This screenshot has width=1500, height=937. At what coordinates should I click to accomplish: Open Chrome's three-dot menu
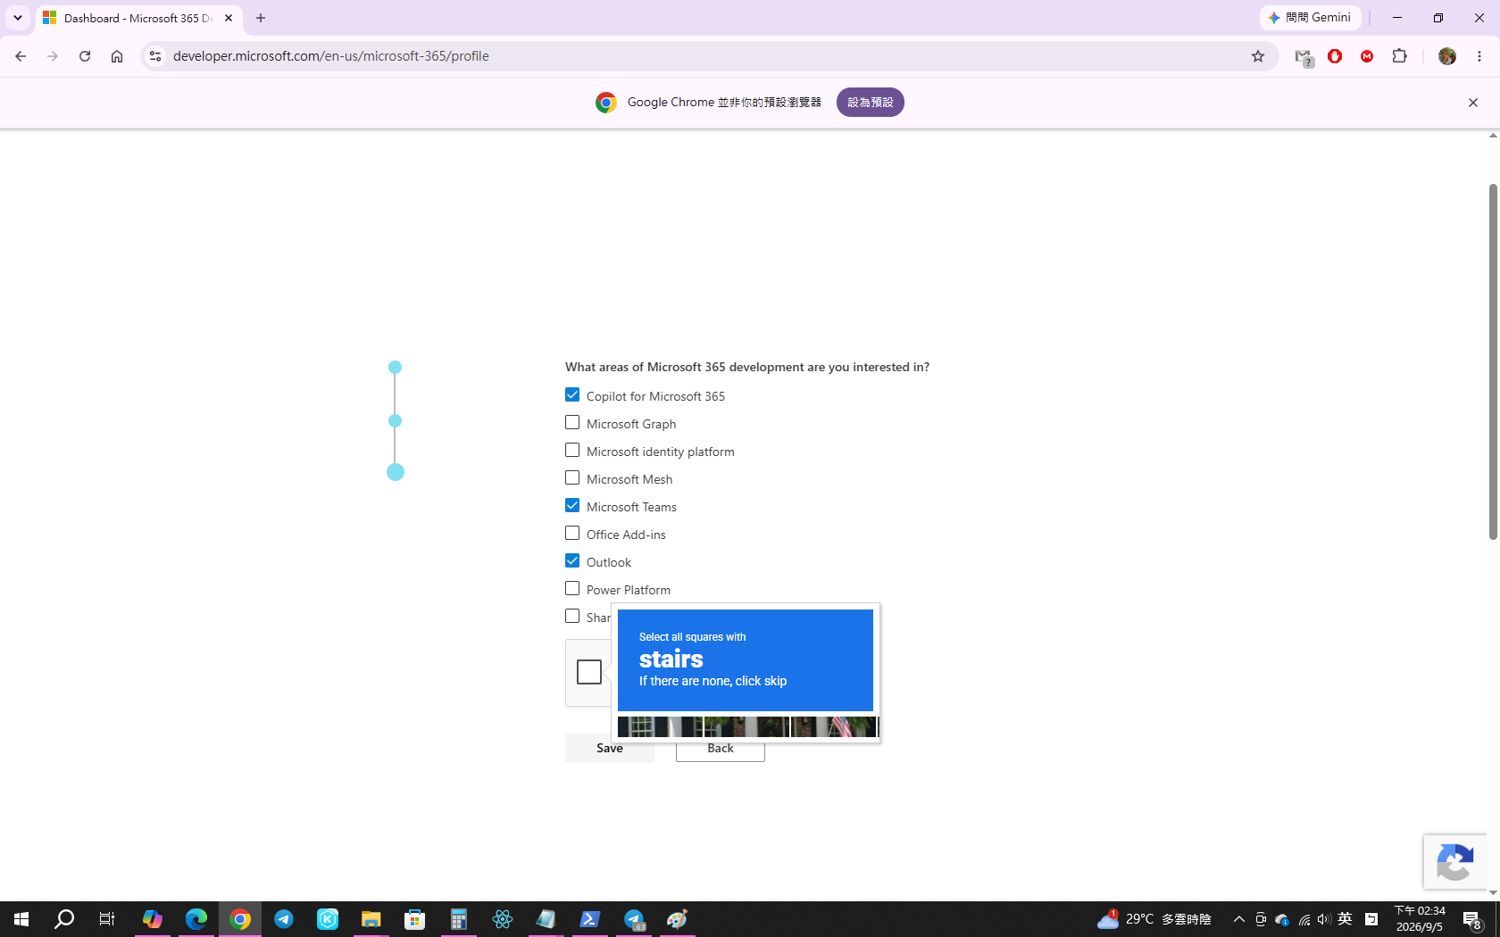coord(1479,56)
